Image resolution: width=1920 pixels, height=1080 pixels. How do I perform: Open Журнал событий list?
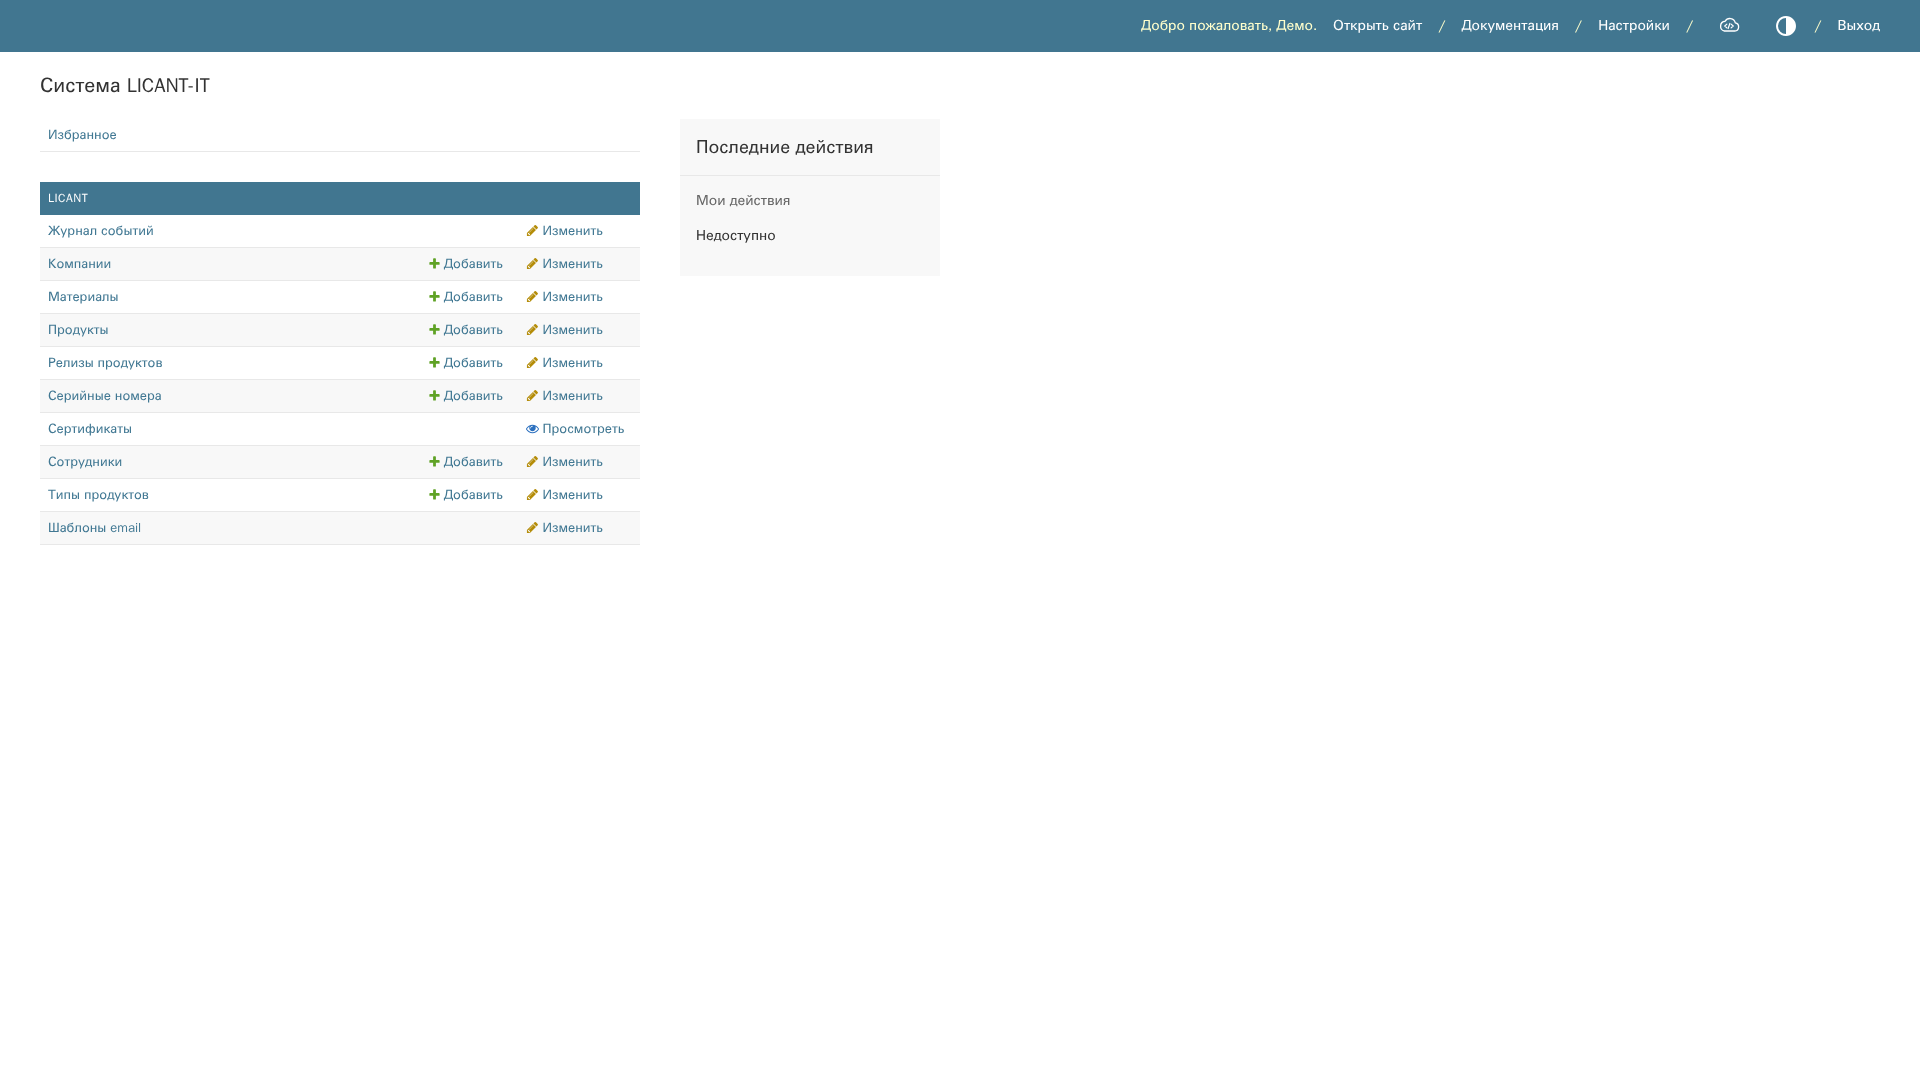(x=101, y=231)
